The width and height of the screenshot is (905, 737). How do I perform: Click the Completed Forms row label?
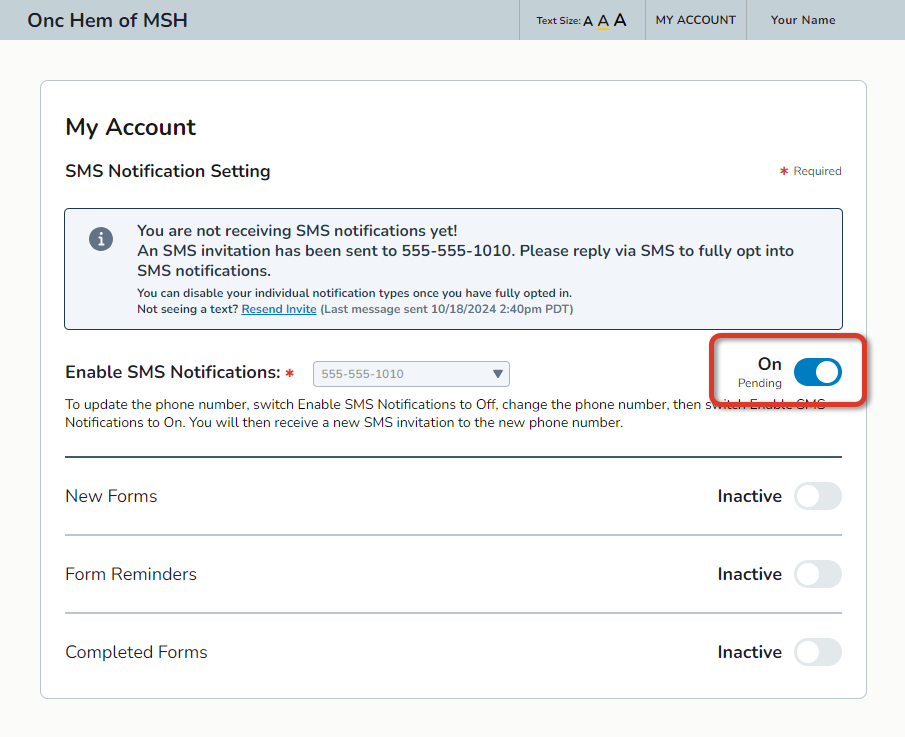pos(136,652)
